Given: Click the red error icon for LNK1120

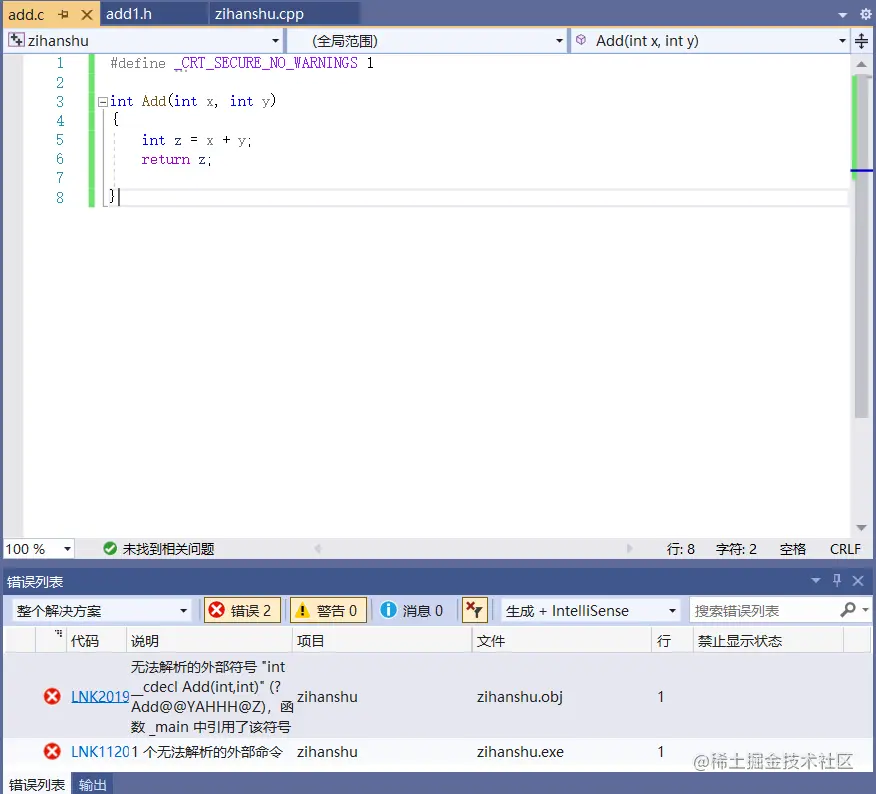Looking at the screenshot, I should tap(53, 752).
